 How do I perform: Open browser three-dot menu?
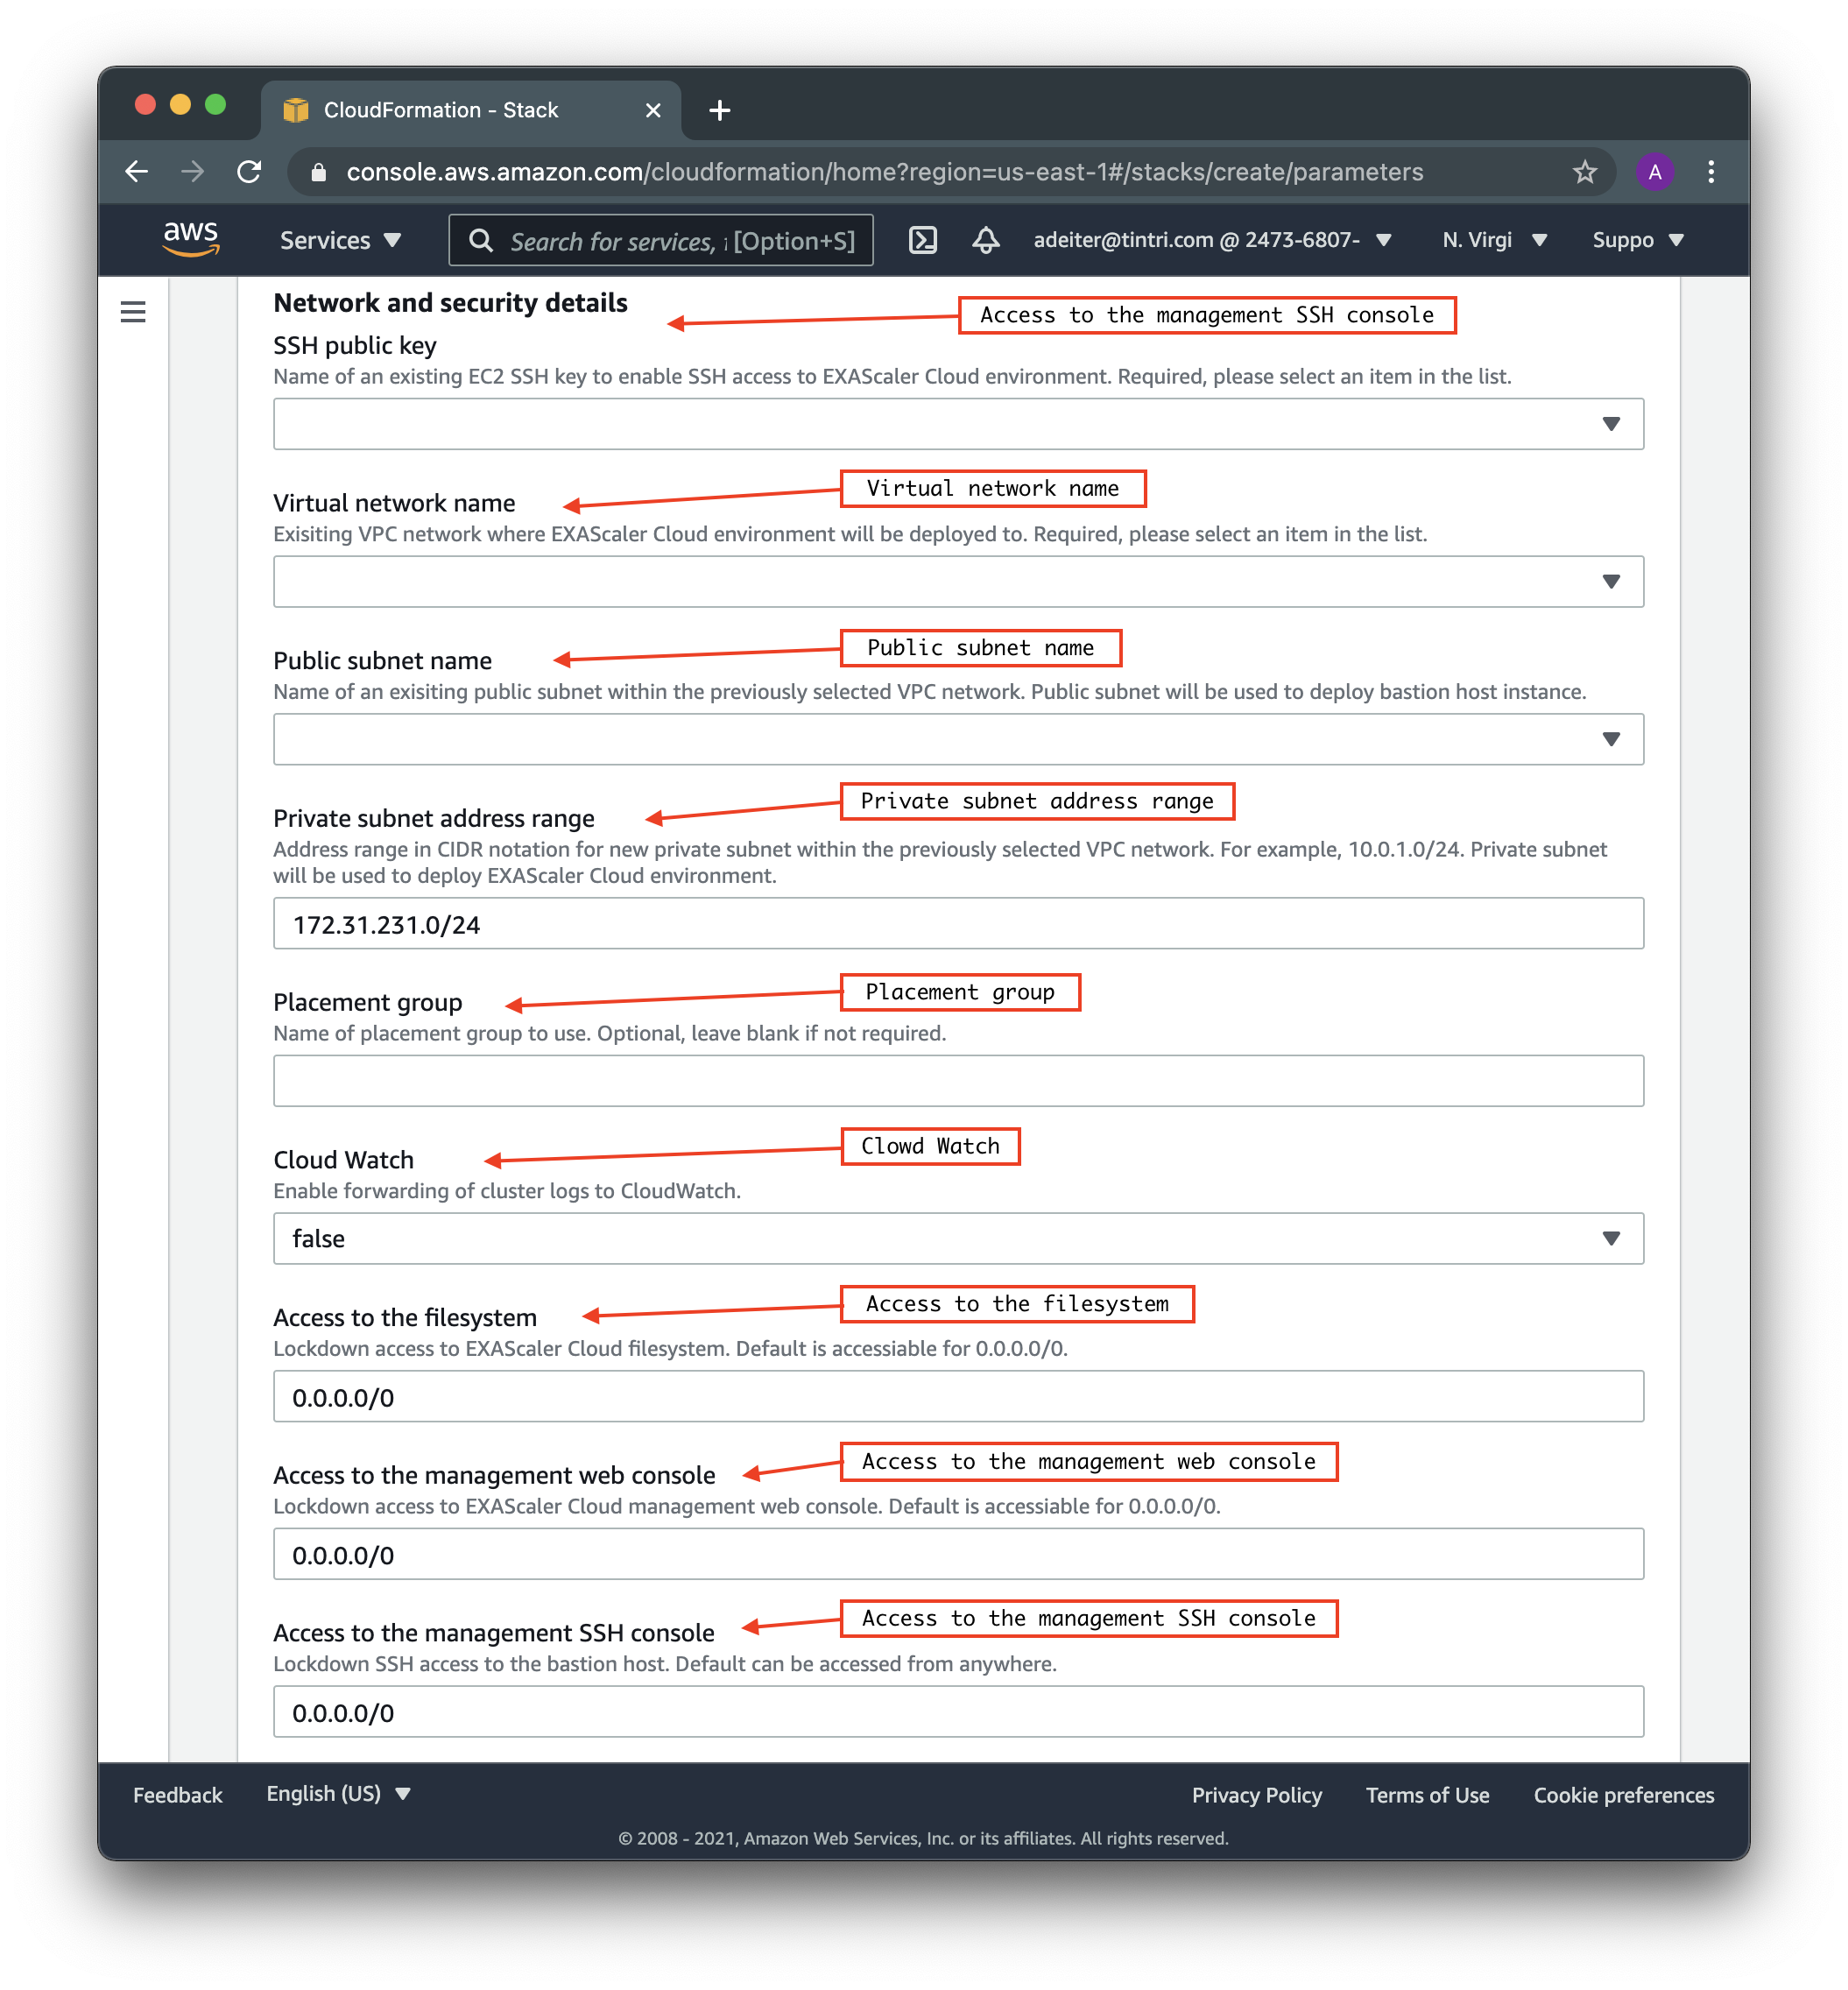[x=1711, y=172]
